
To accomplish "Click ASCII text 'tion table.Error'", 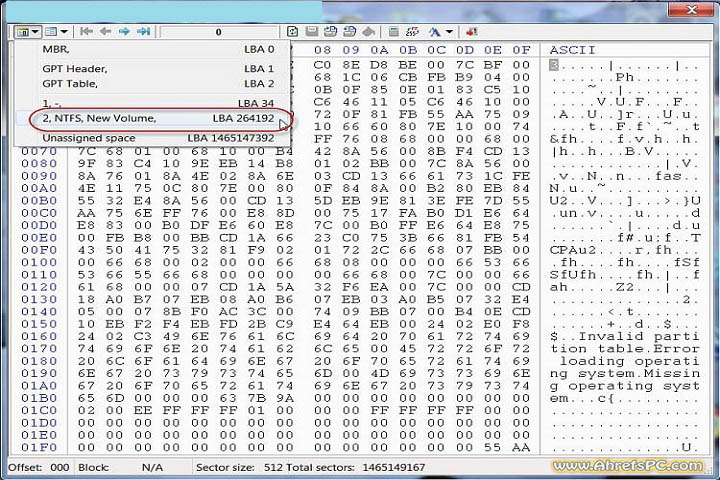I will click(624, 349).
